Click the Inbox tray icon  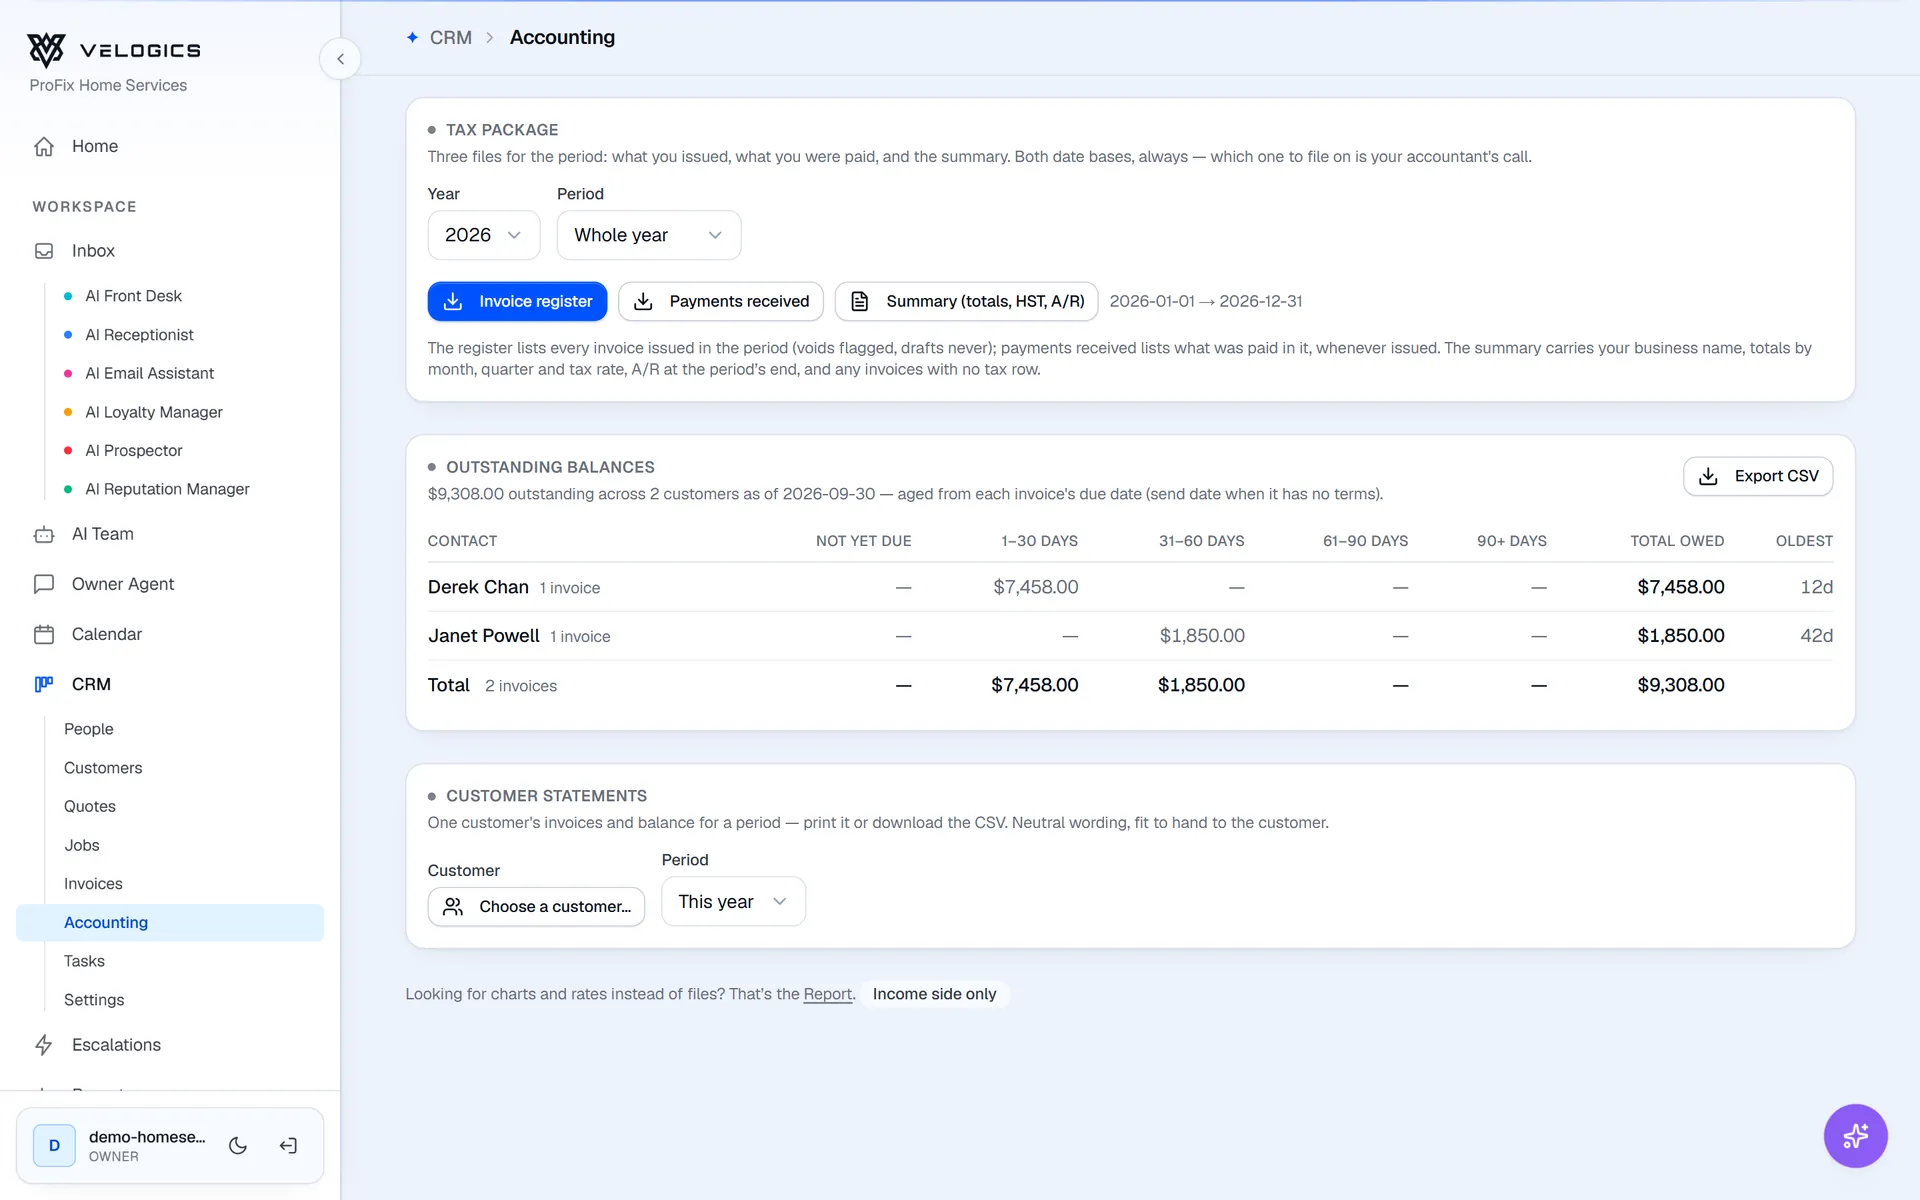tap(44, 251)
